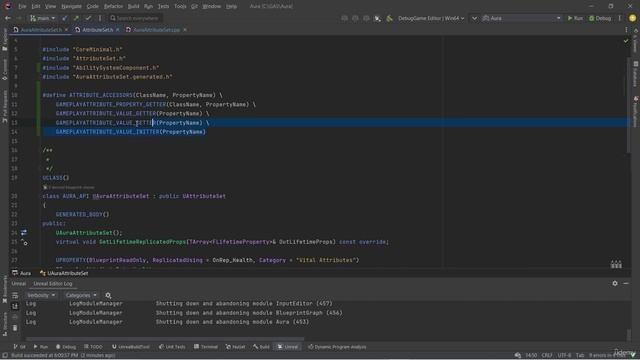This screenshot has width=640, height=360.
Task: Open the more actions menu beside Debug
Action: point(620,18)
